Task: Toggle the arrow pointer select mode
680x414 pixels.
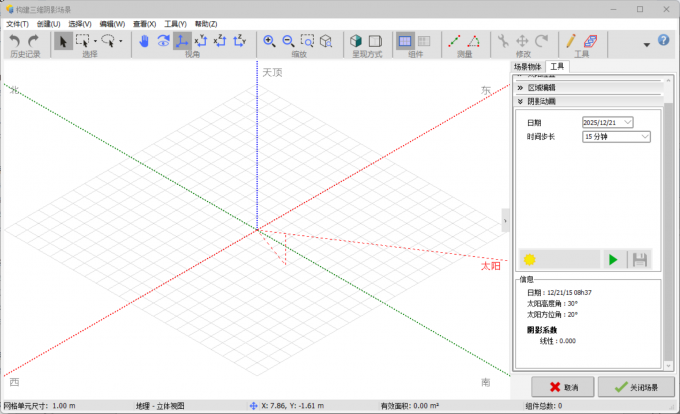Action: 63,41
